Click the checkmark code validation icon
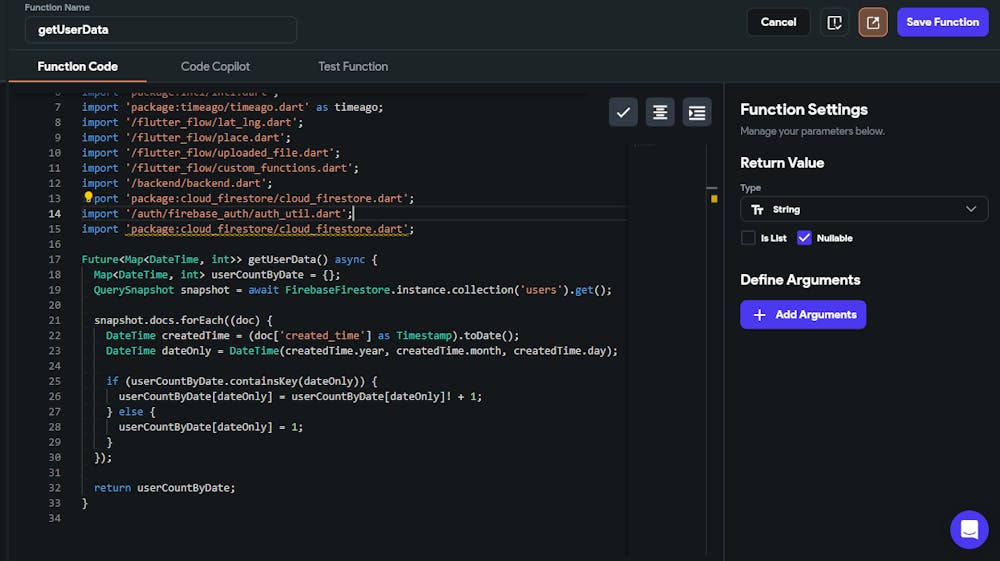Image resolution: width=1000 pixels, height=561 pixels. [623, 112]
